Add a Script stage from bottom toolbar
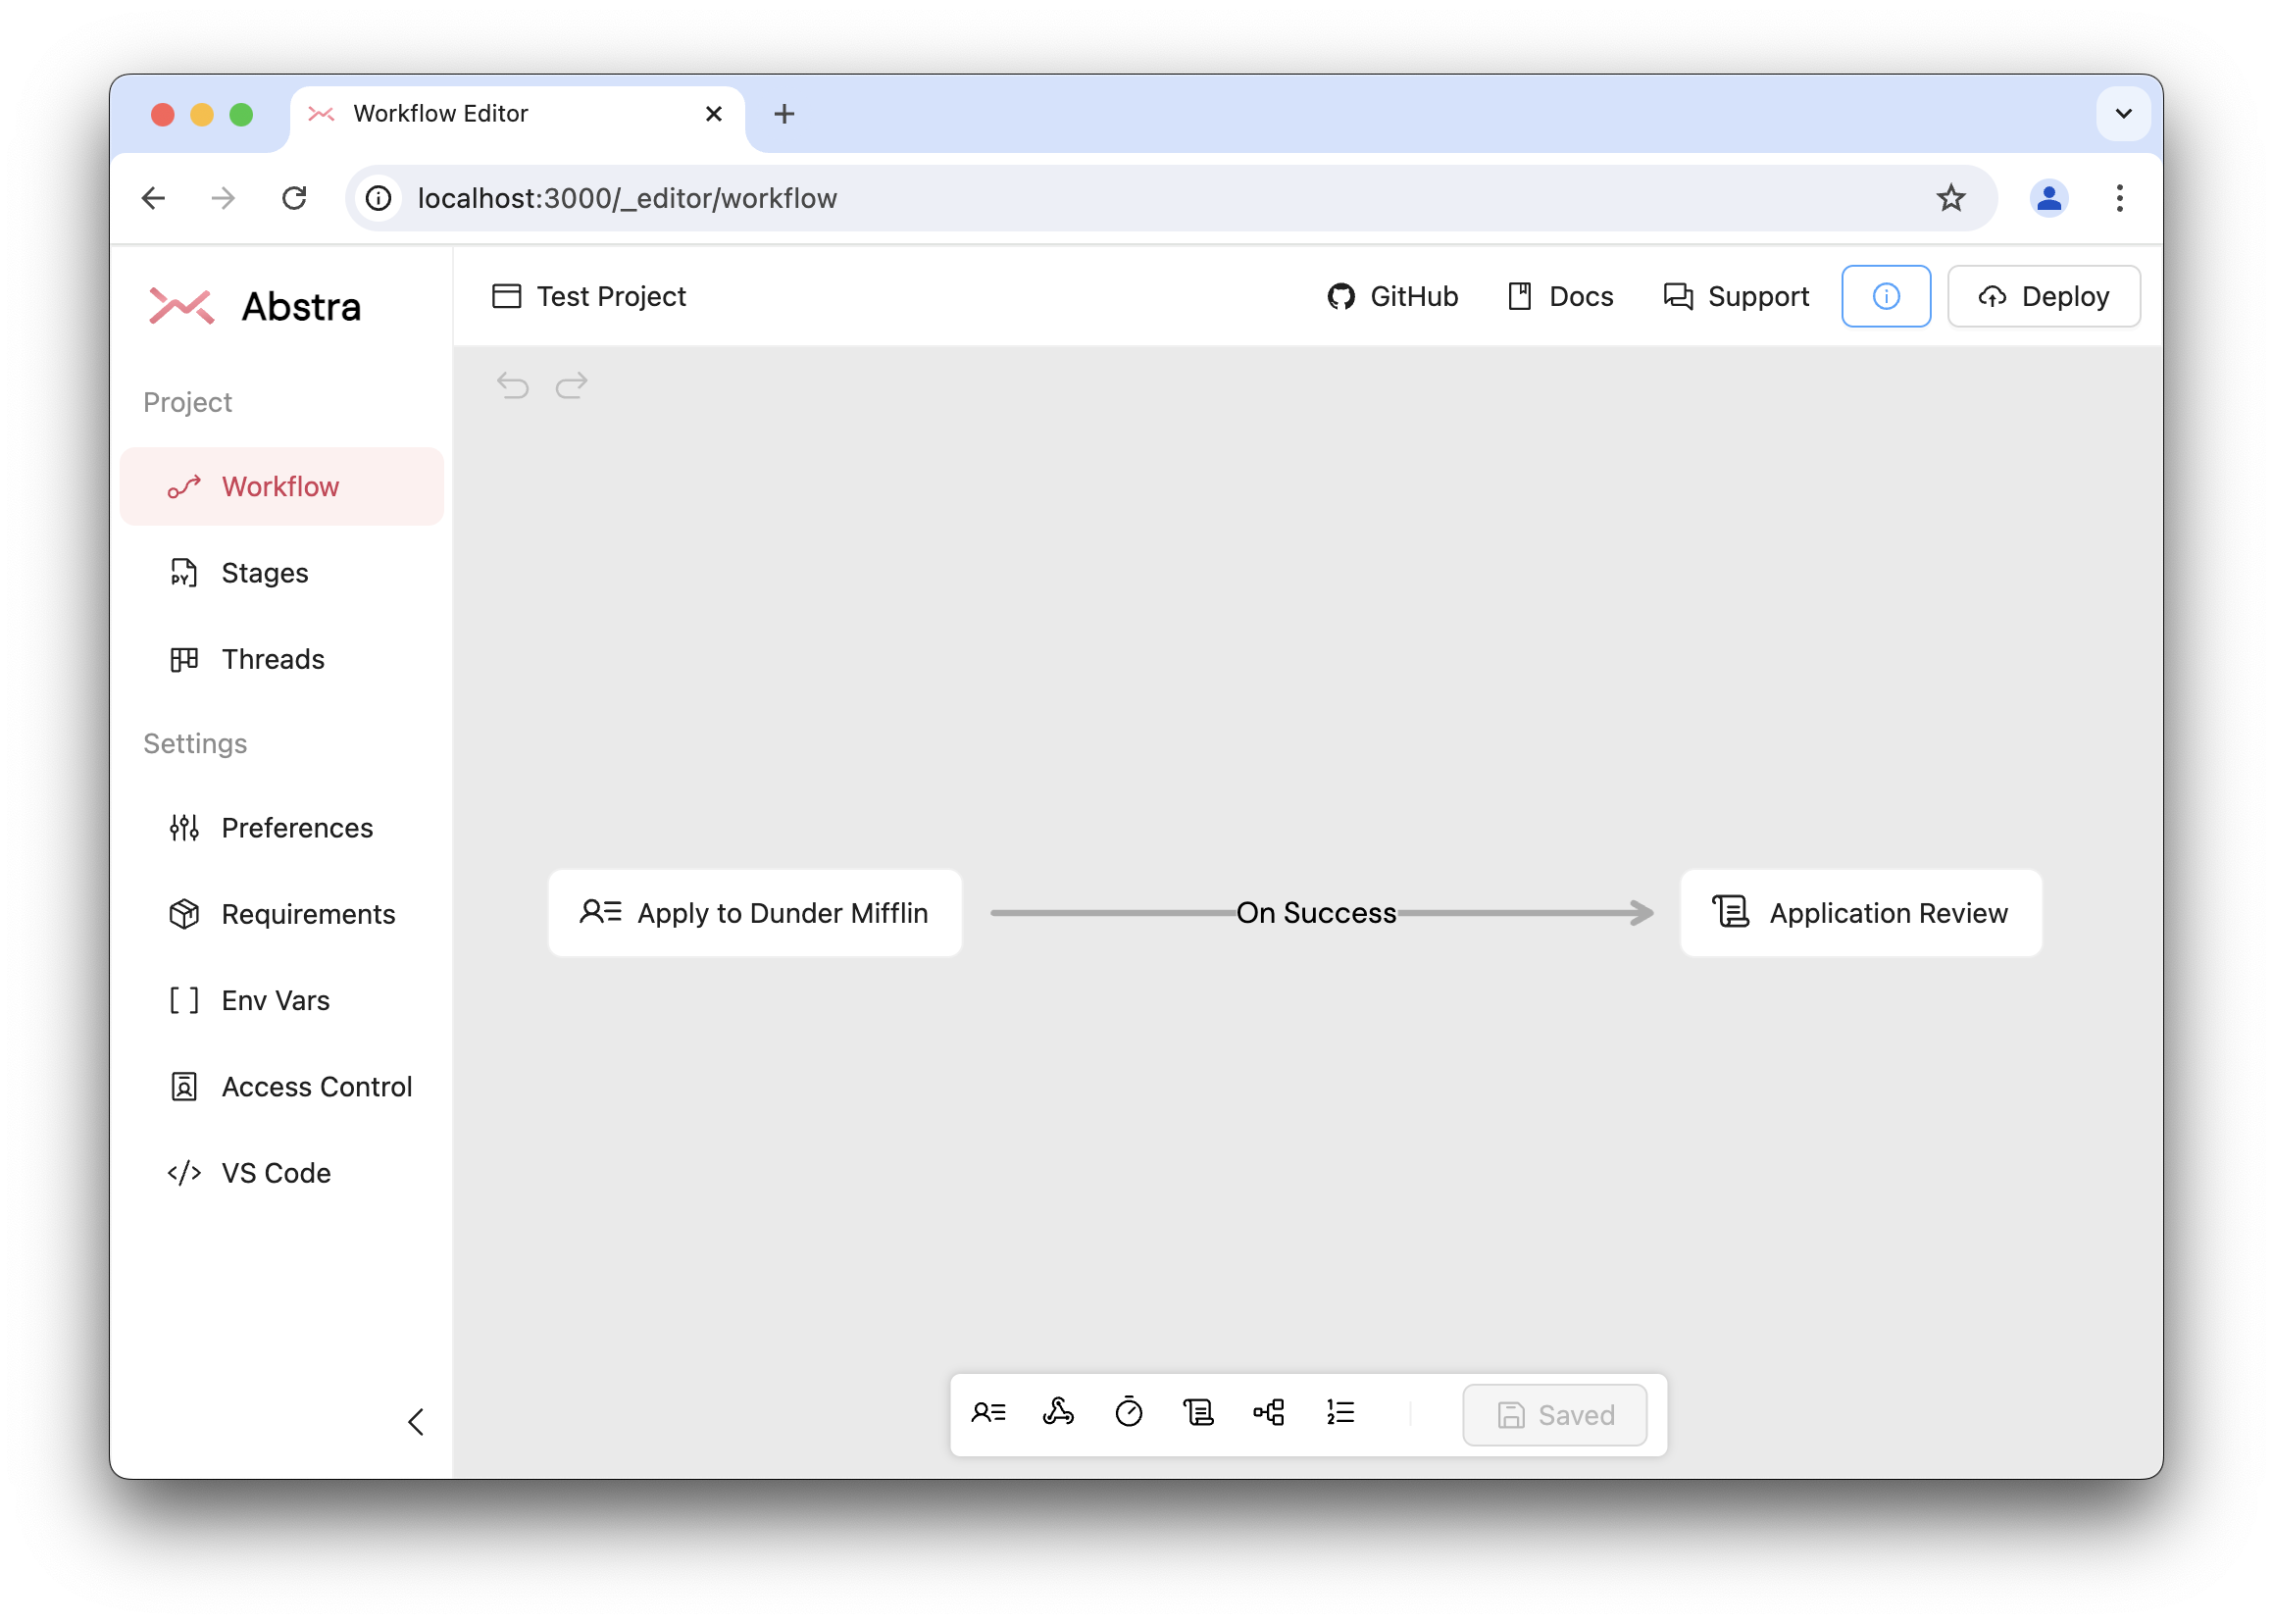This screenshot has width=2273, height=1624. click(1198, 1412)
